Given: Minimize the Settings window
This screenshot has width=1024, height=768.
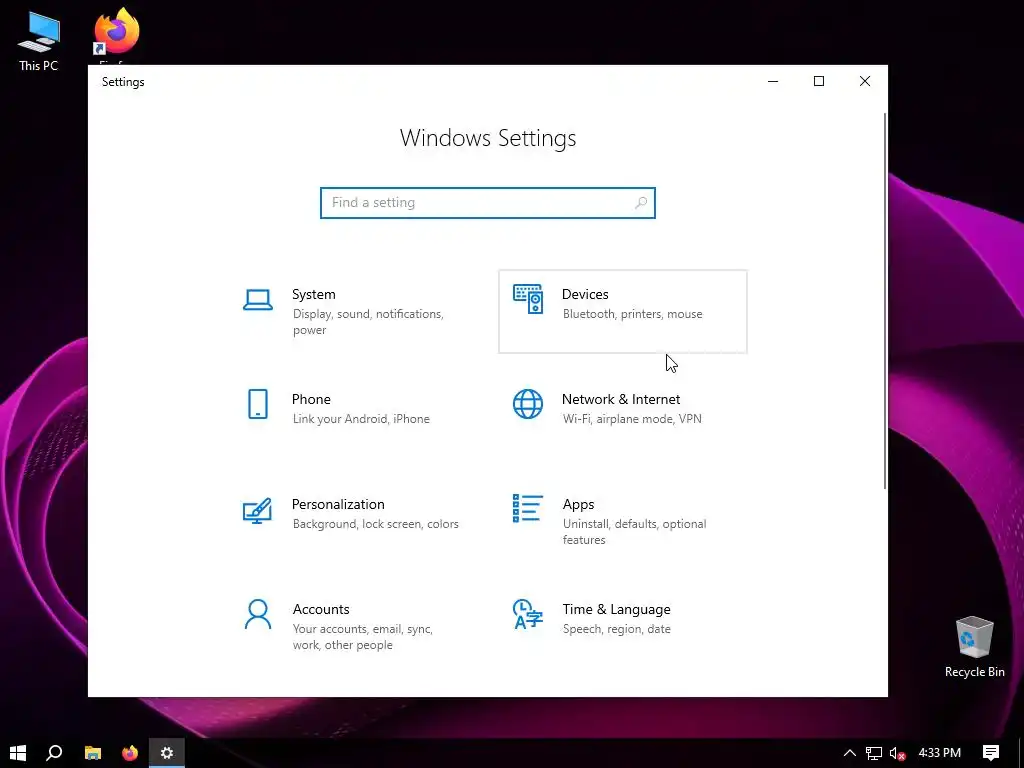Looking at the screenshot, I should pyautogui.click(x=773, y=82).
